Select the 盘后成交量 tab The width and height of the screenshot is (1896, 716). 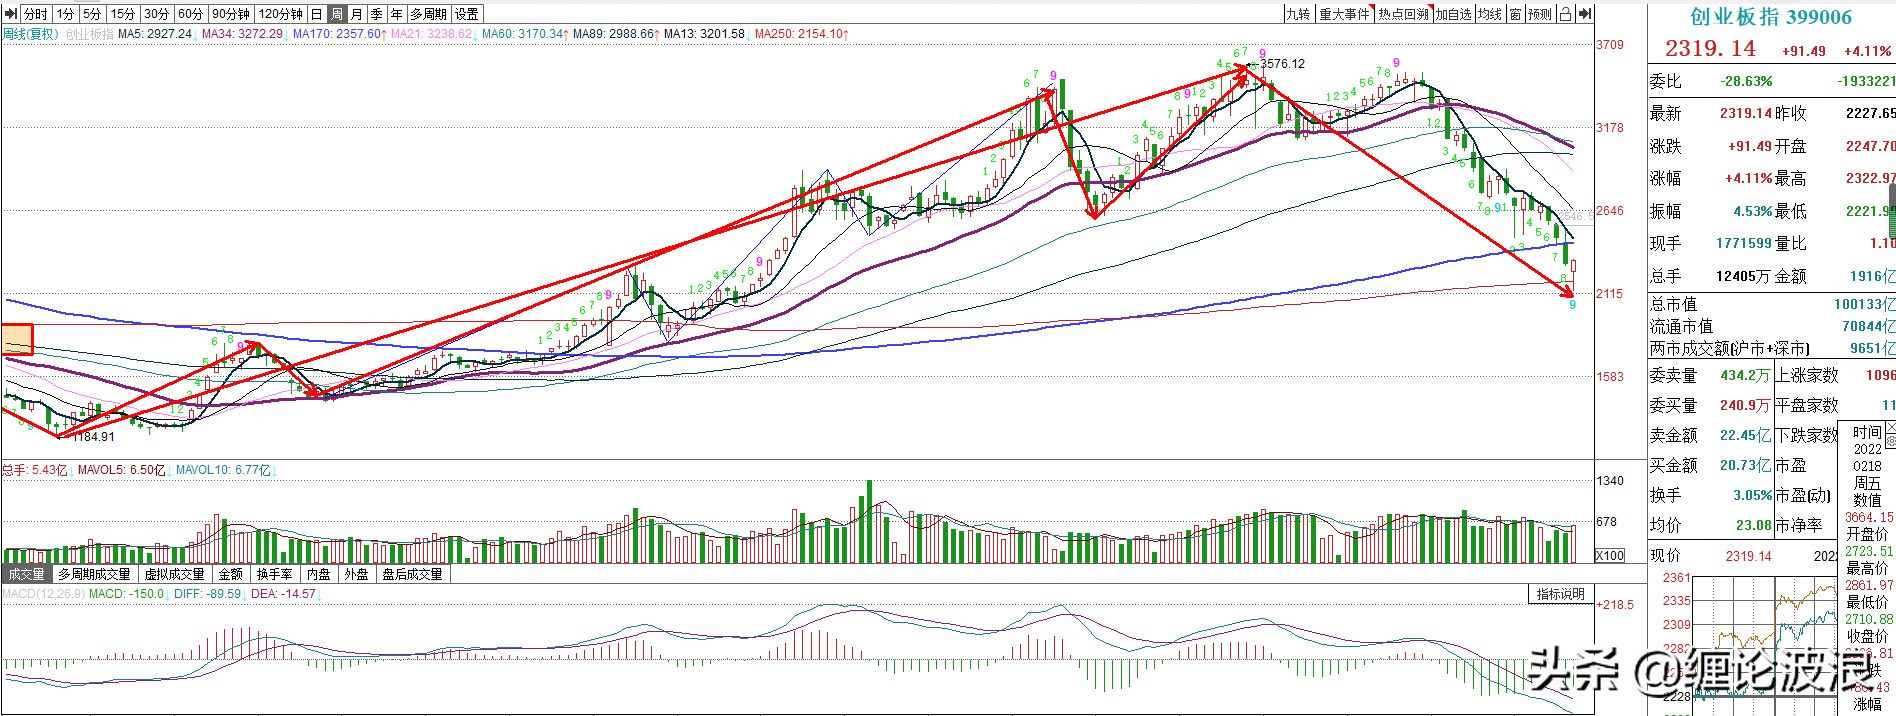412,574
